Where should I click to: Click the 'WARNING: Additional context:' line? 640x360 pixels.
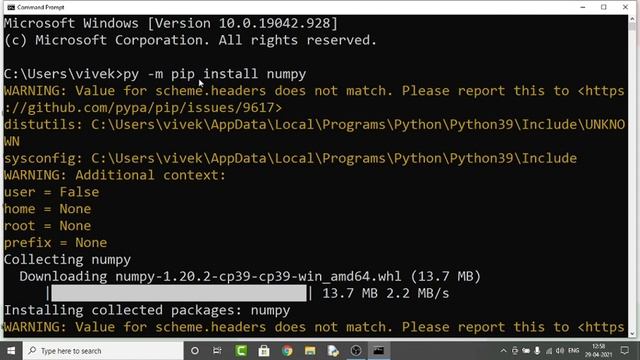point(115,175)
